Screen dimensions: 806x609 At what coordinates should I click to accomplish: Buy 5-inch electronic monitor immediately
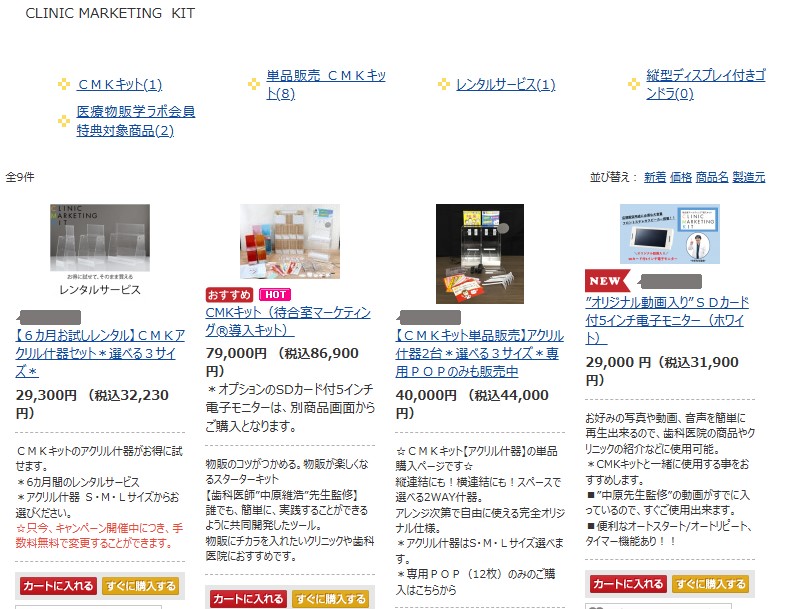pos(710,584)
